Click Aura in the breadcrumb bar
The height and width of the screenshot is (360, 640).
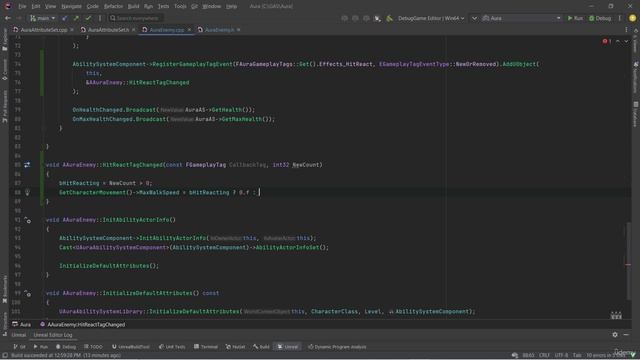22,324
